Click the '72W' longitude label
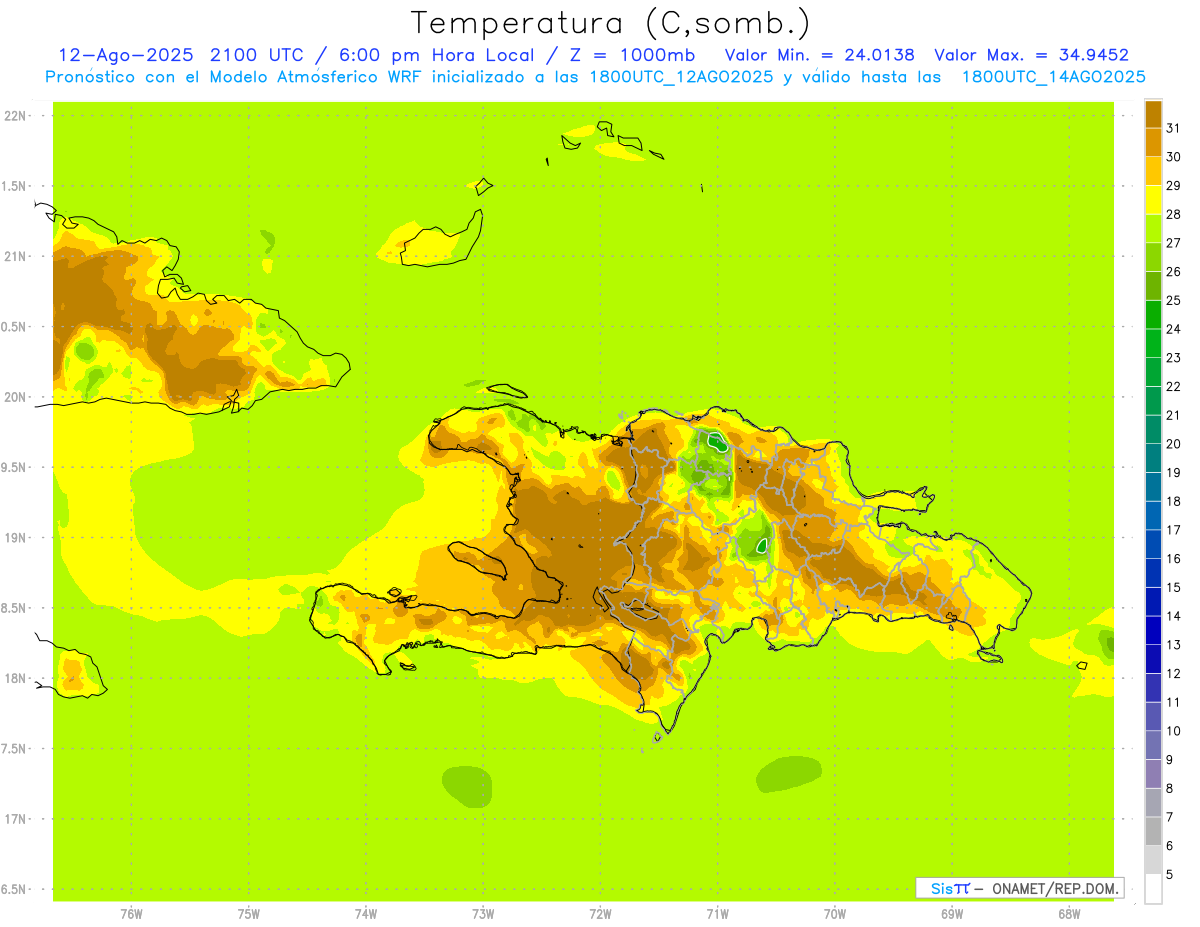This screenshot has height=927, width=1200. click(x=601, y=914)
